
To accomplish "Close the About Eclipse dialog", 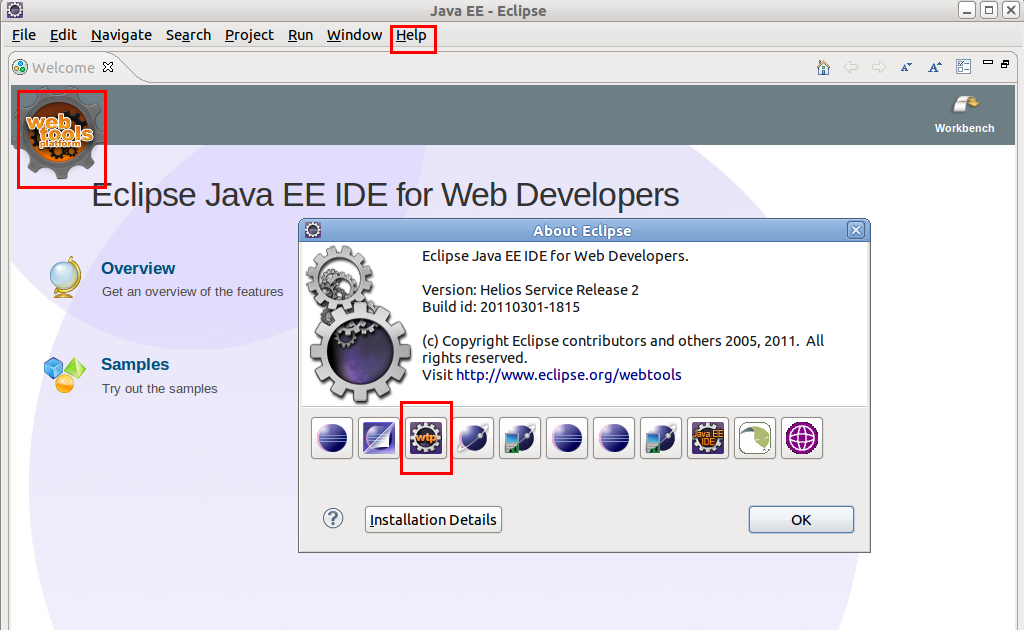I will 856,230.
